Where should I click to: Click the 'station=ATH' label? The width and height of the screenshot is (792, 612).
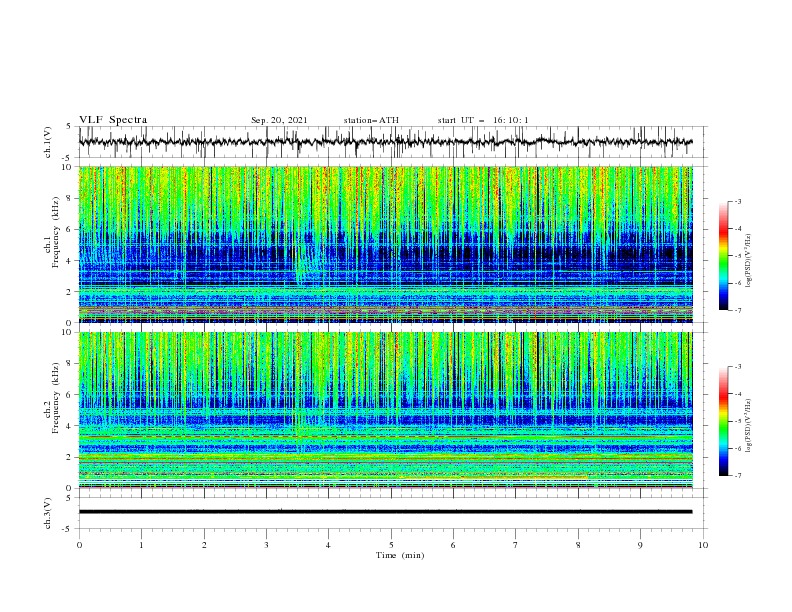coord(371,120)
